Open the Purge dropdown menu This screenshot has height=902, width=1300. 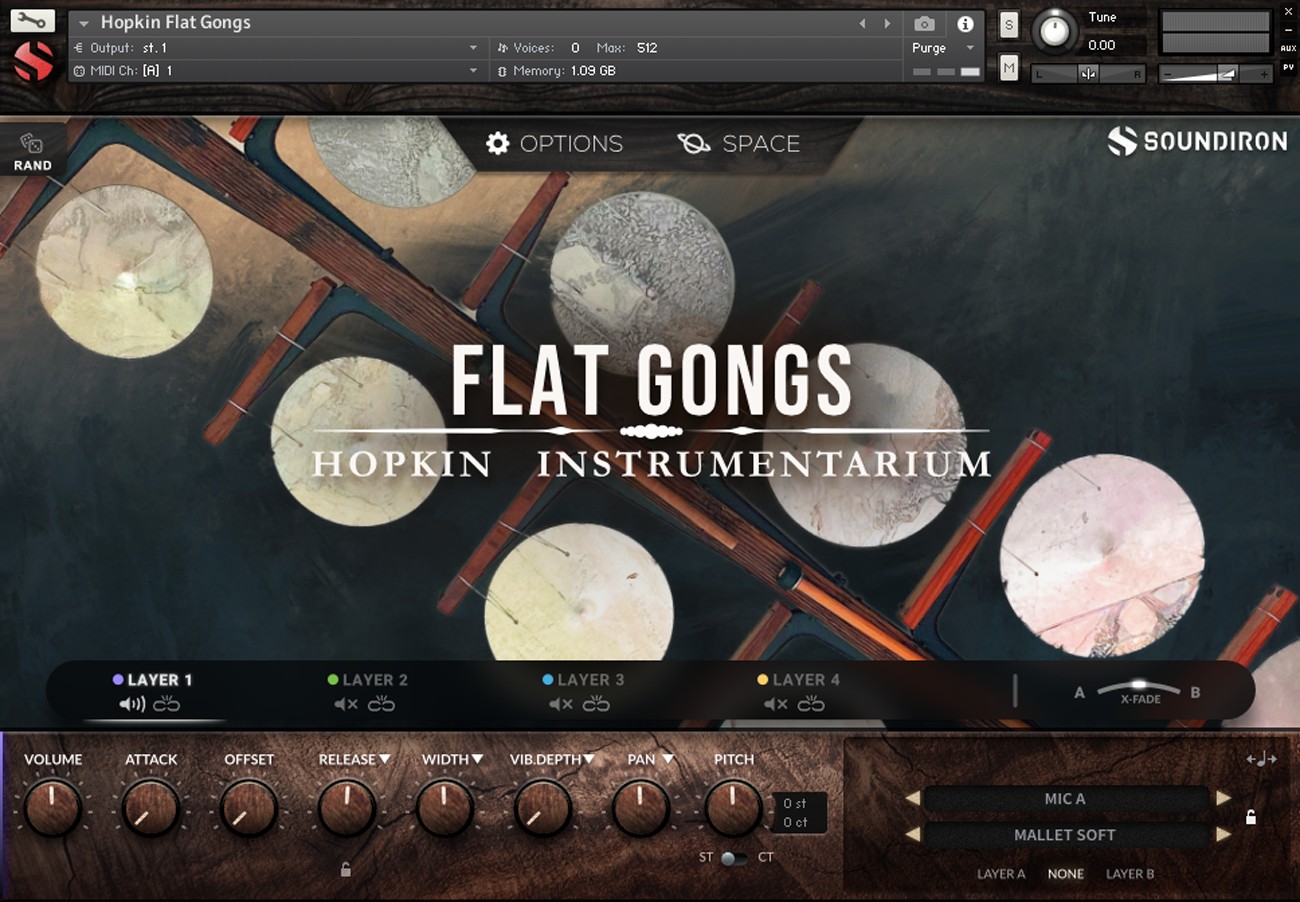[943, 48]
